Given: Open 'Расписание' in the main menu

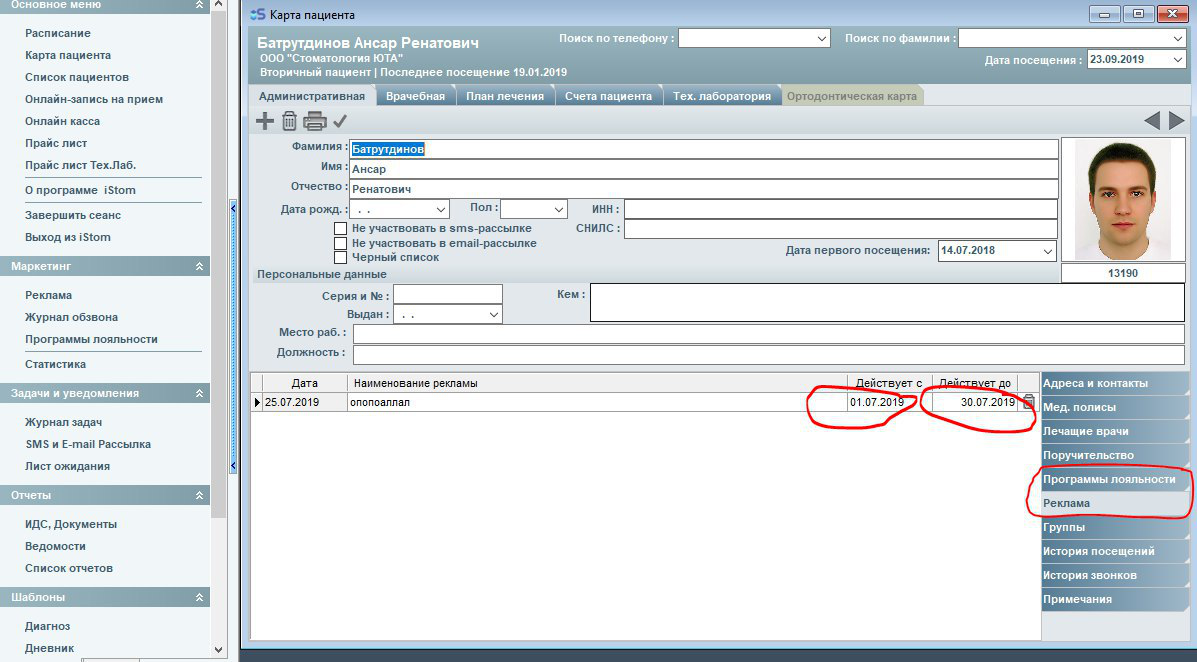Looking at the screenshot, I should [x=58, y=33].
